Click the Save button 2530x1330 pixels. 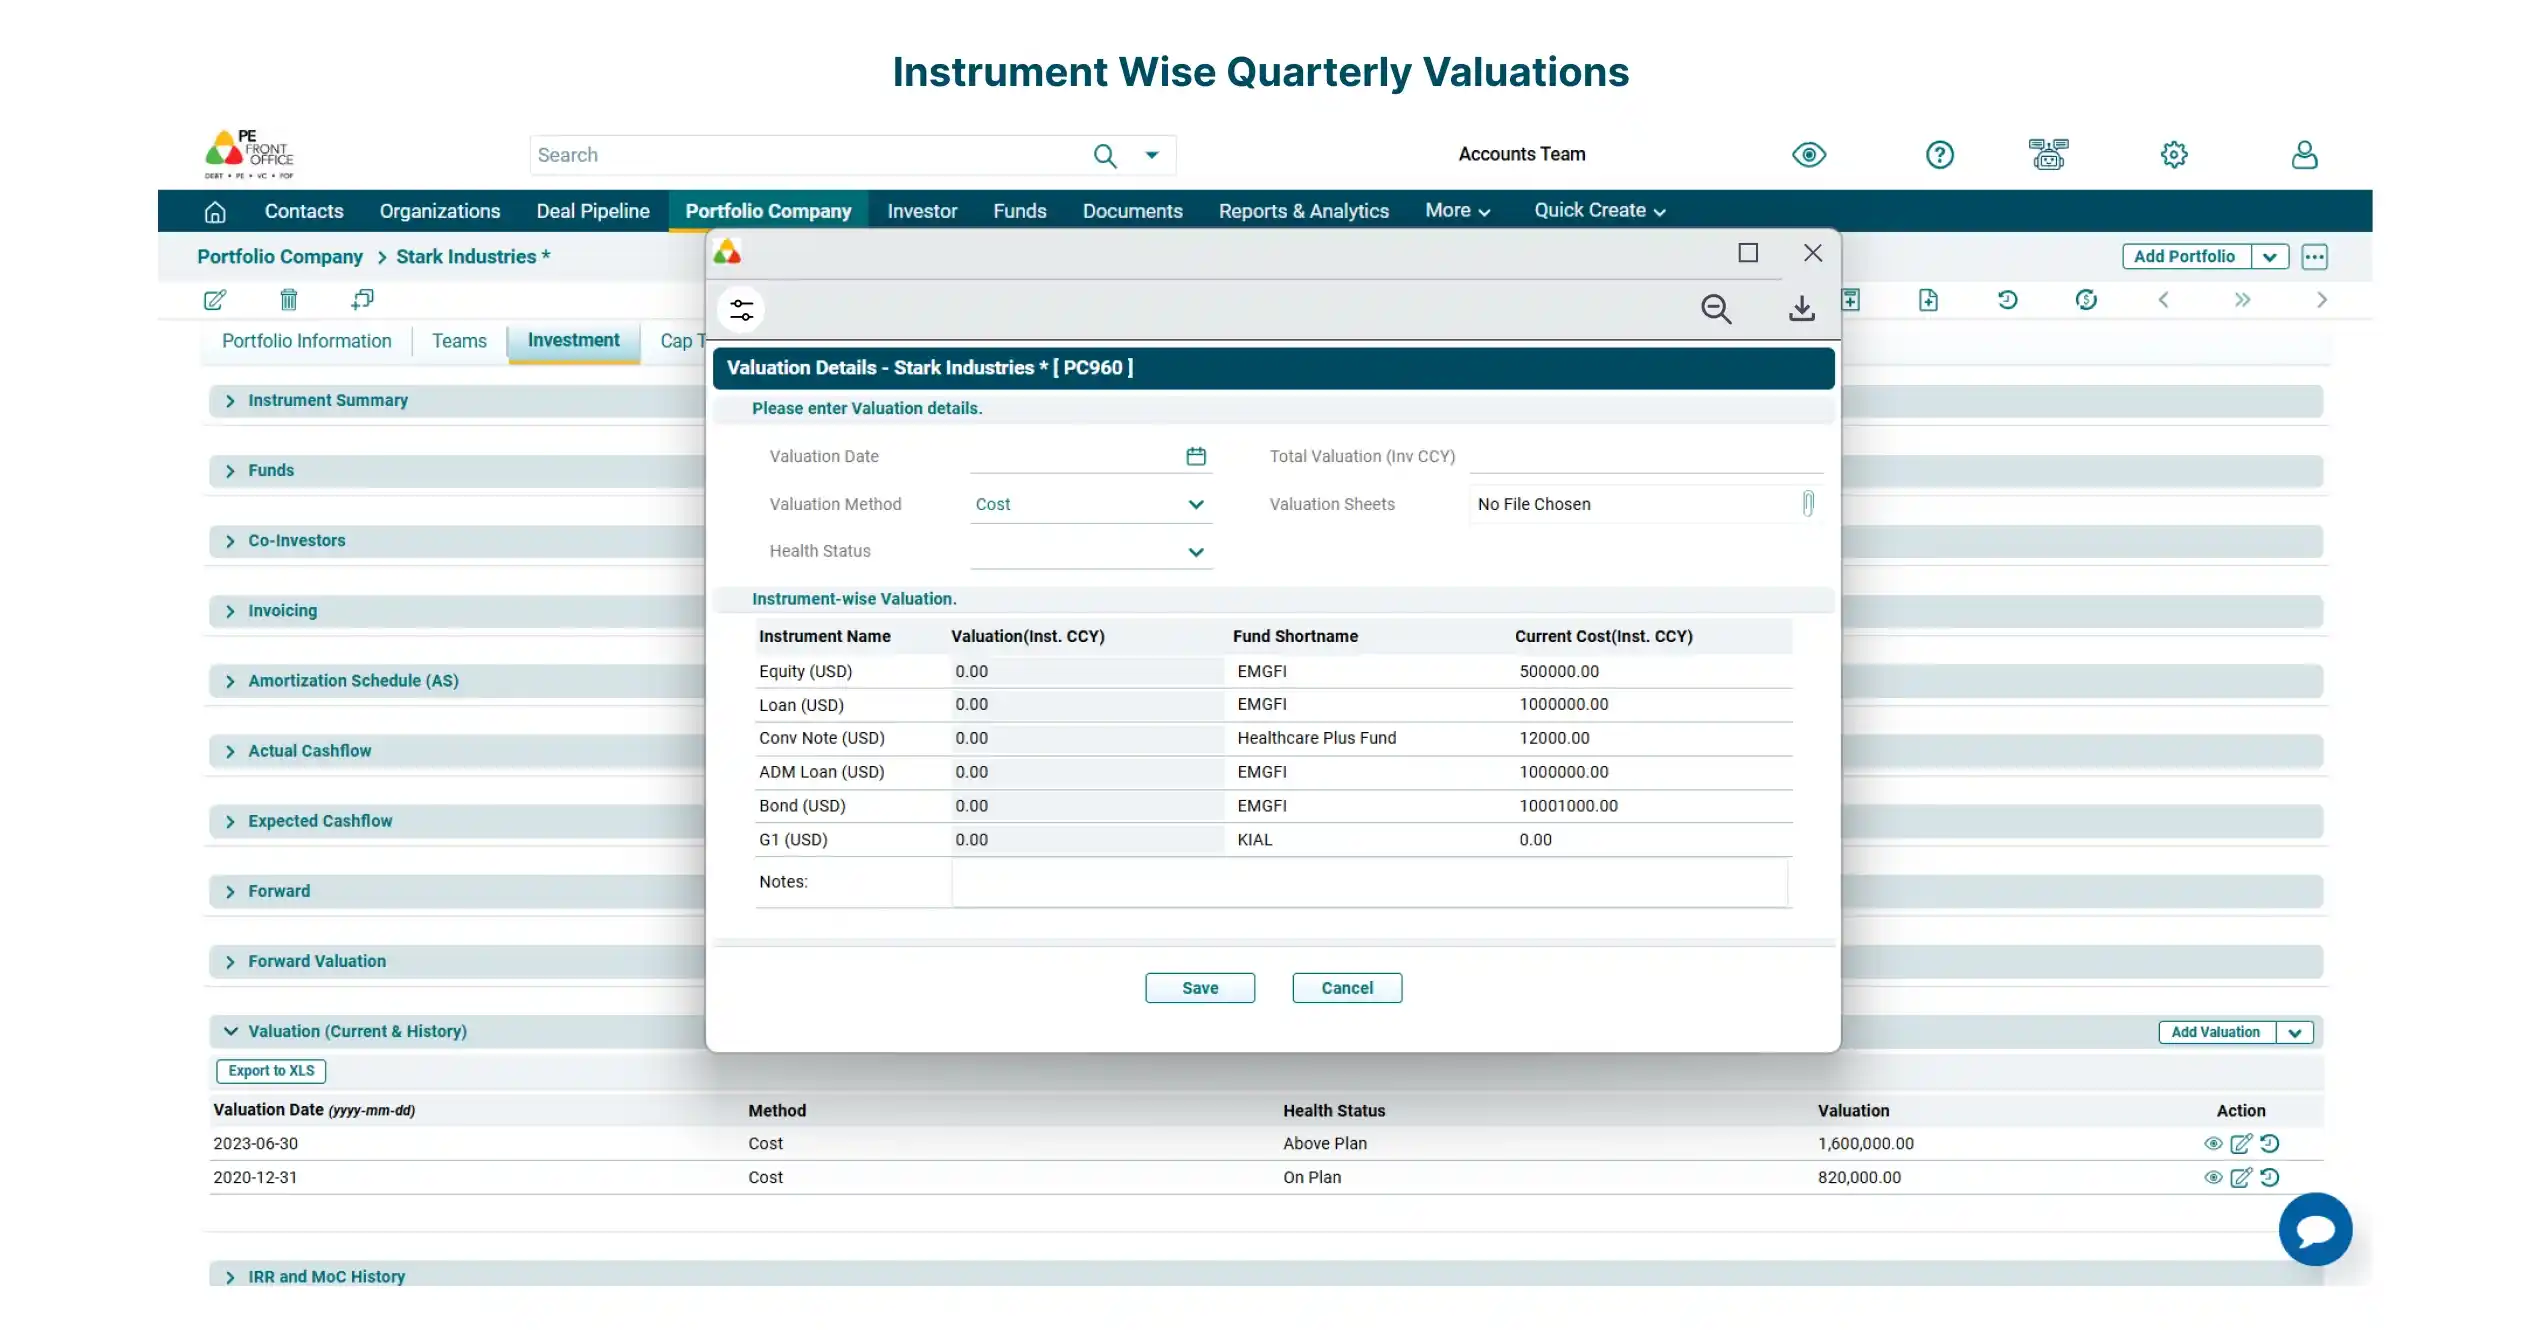click(1200, 988)
